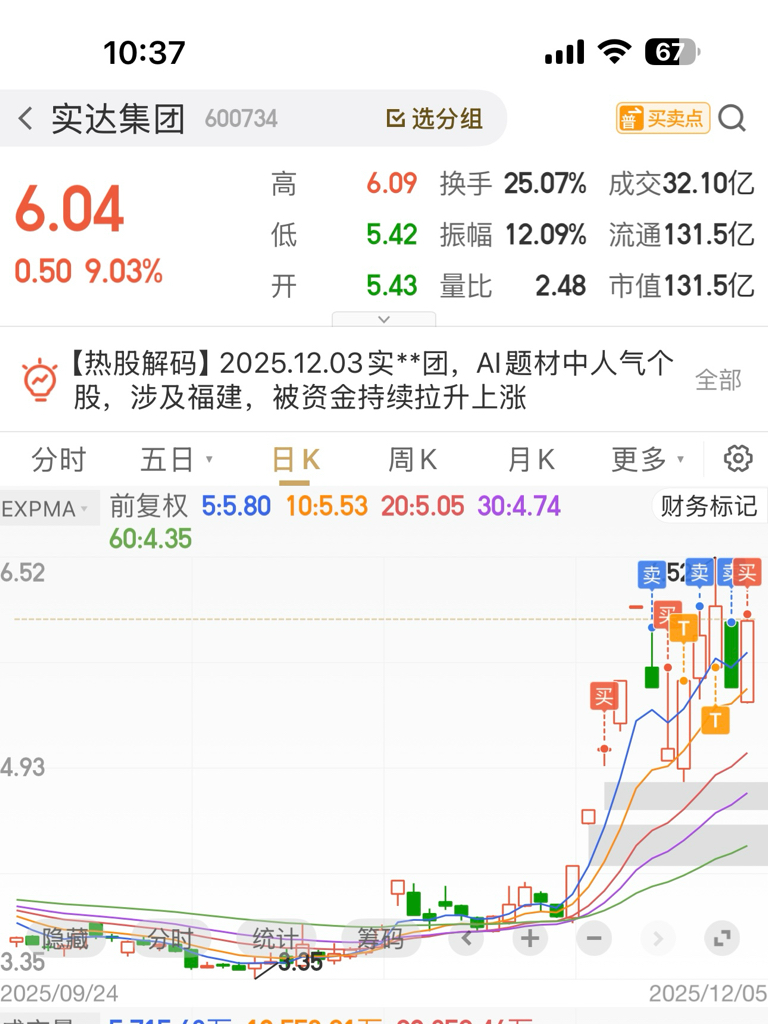The image size is (768, 1024).
Task: Tap the EXPMA 60:4.35 value
Action: pyautogui.click(x=150, y=539)
